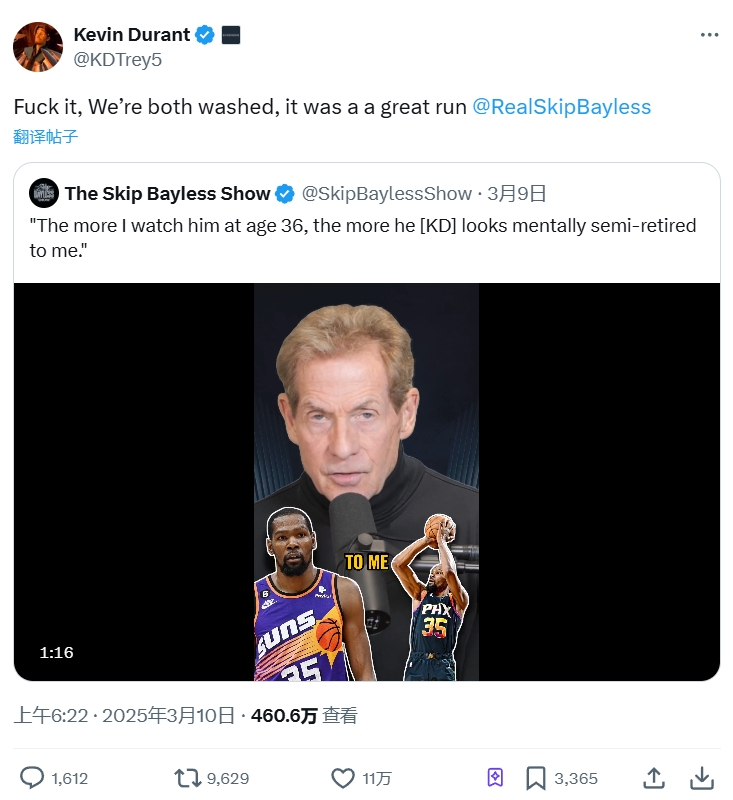Click the translate post link
This screenshot has width=733, height=800.
point(46,137)
